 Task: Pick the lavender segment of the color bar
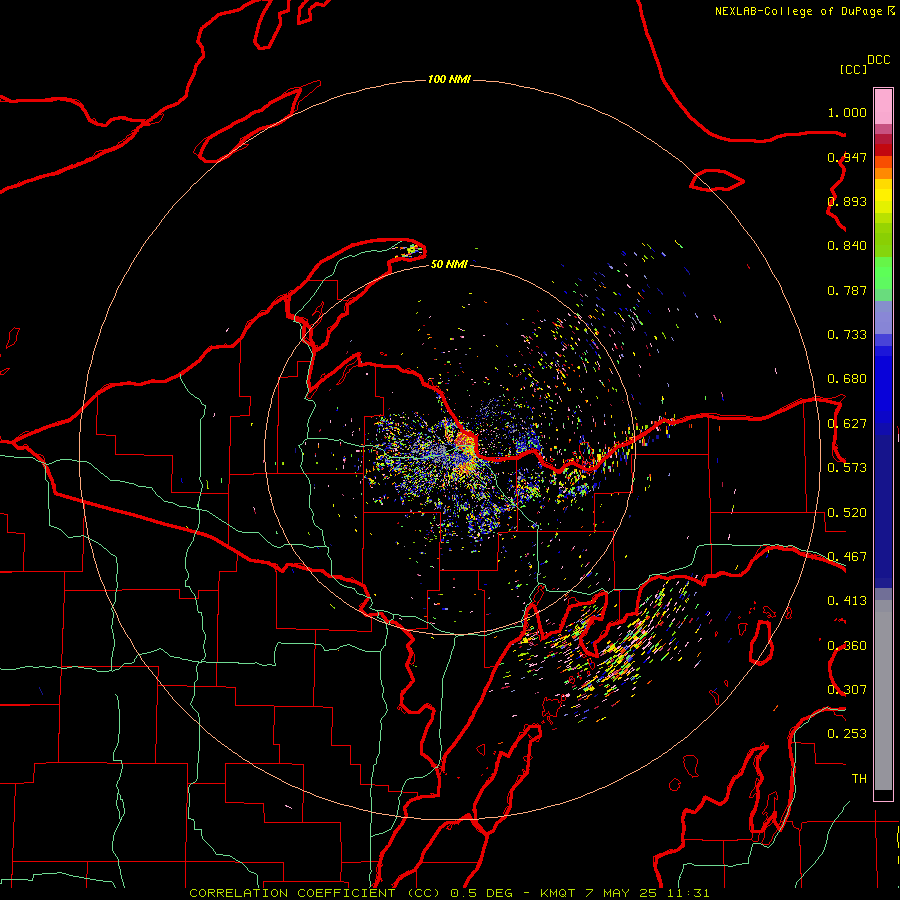tap(883, 317)
